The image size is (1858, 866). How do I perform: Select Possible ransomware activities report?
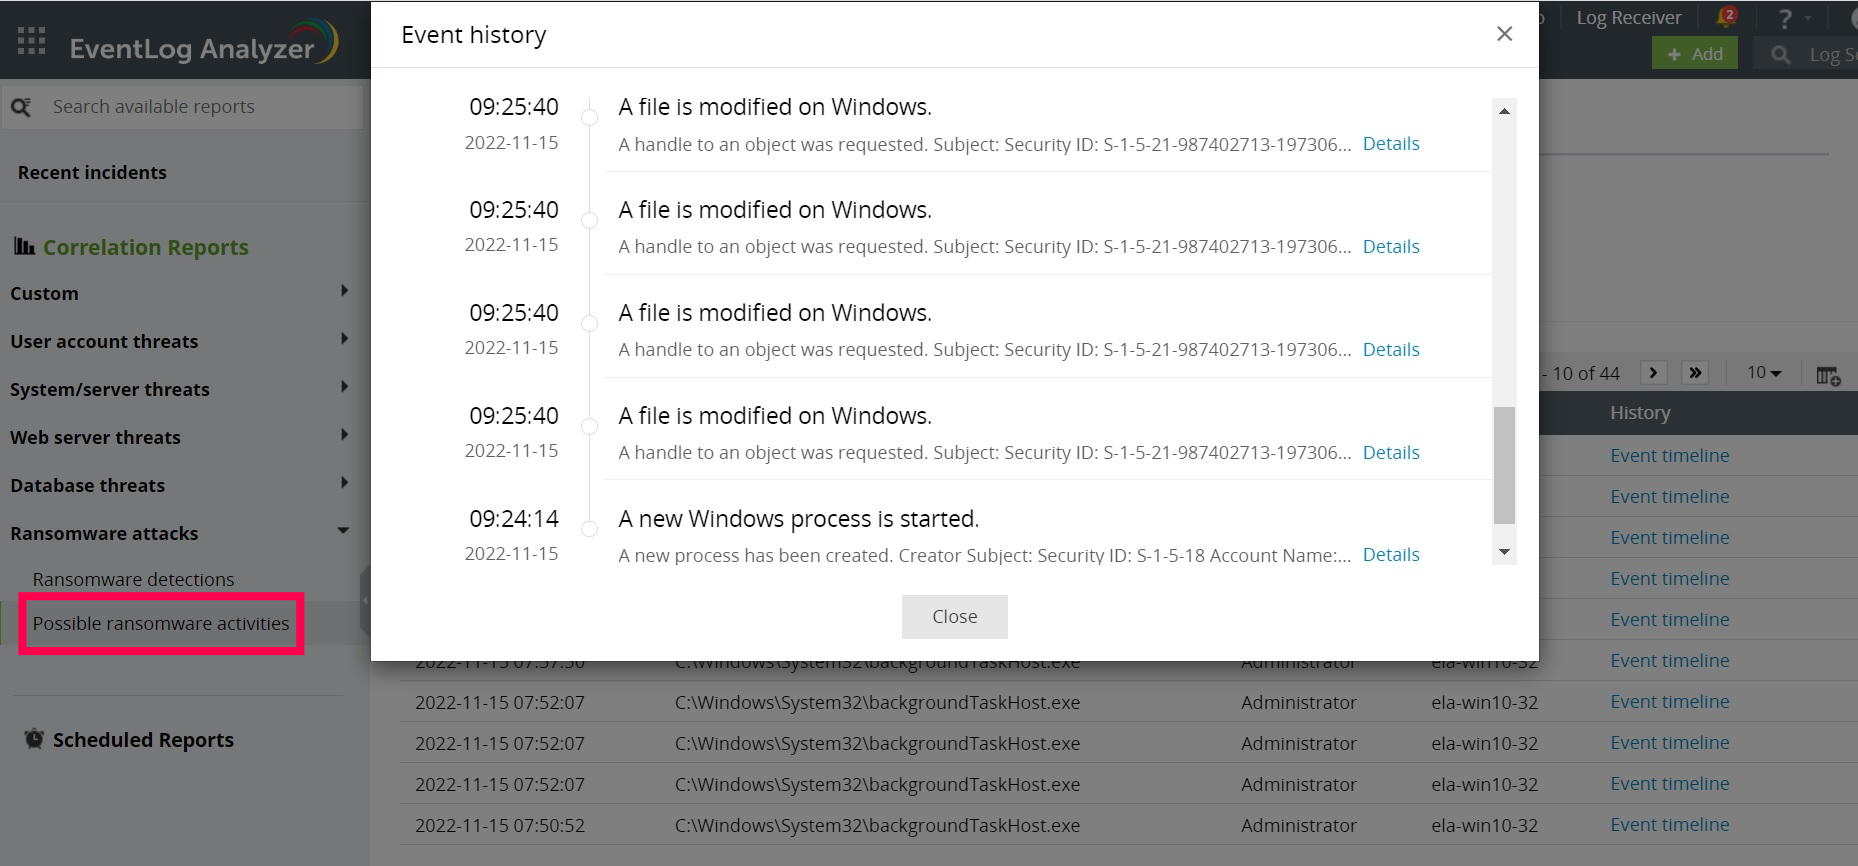pos(161,624)
